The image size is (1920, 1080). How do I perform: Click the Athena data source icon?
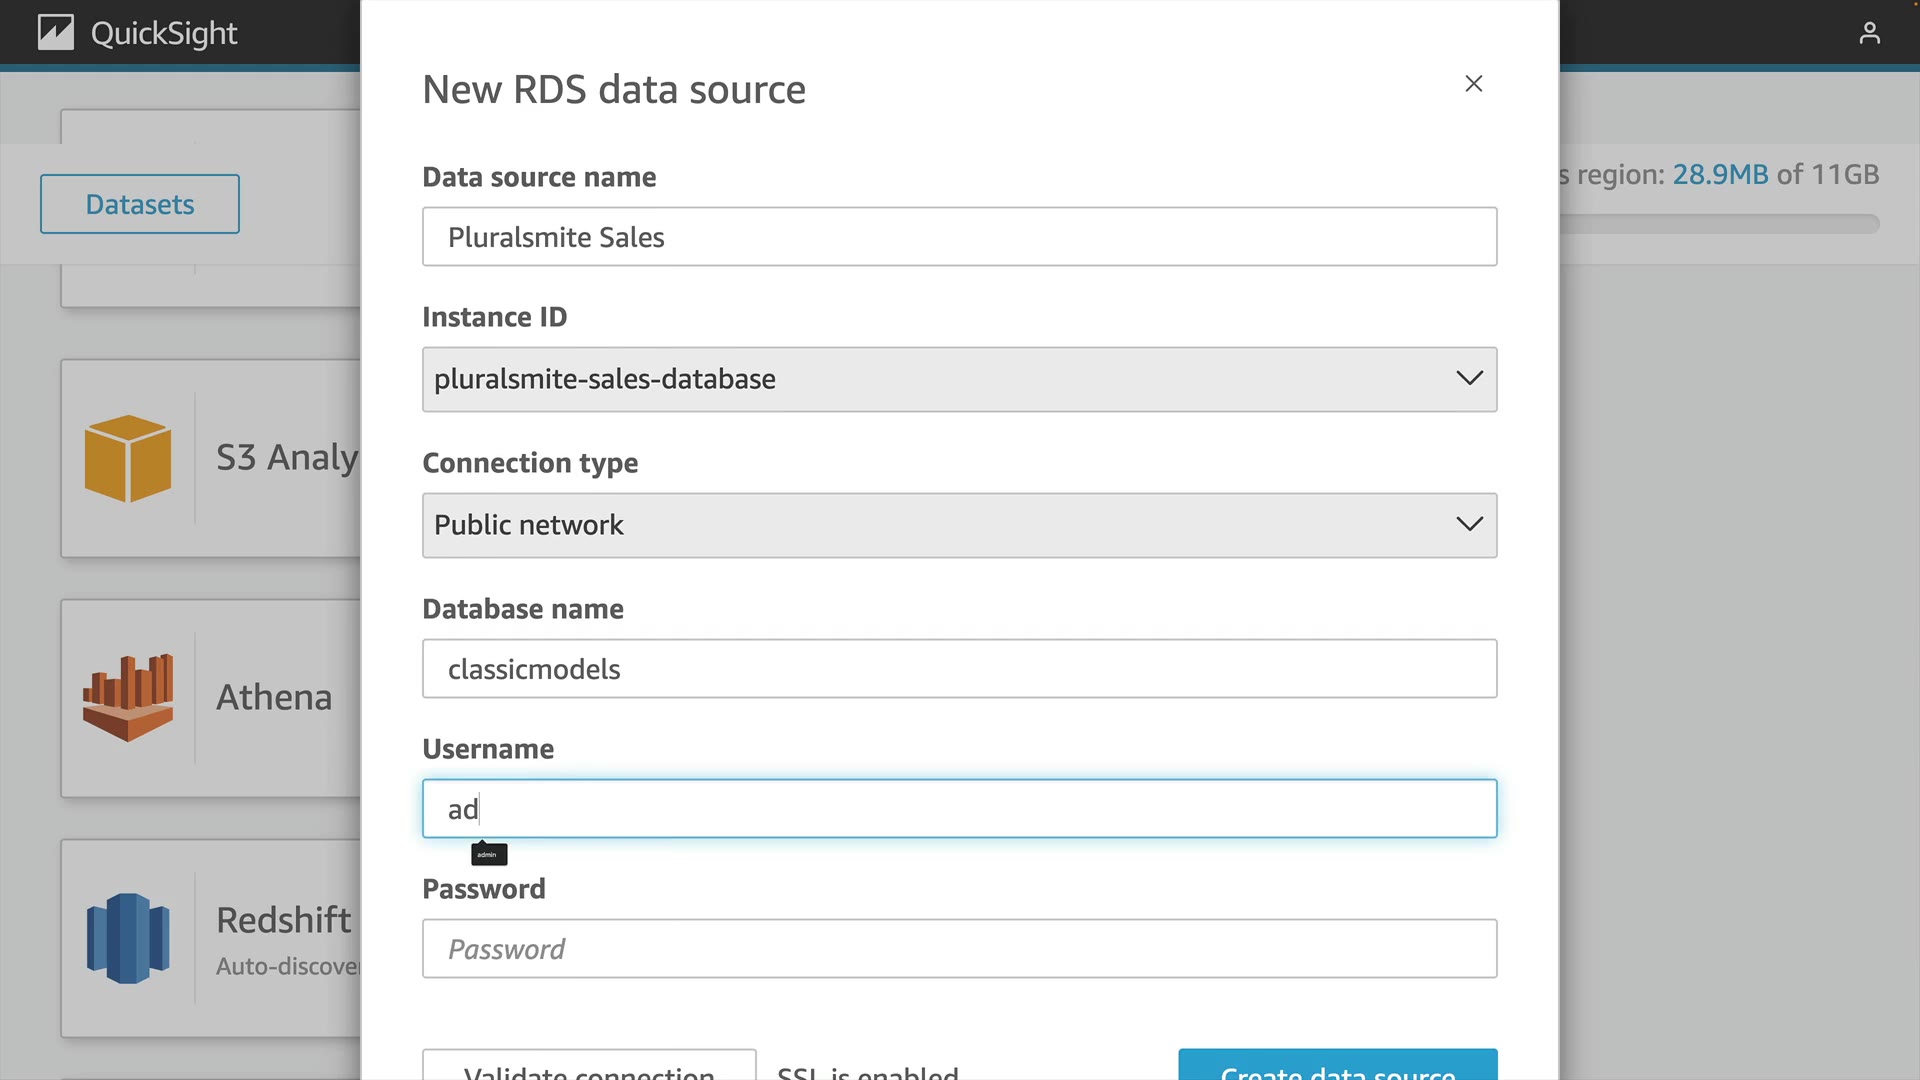coord(128,698)
